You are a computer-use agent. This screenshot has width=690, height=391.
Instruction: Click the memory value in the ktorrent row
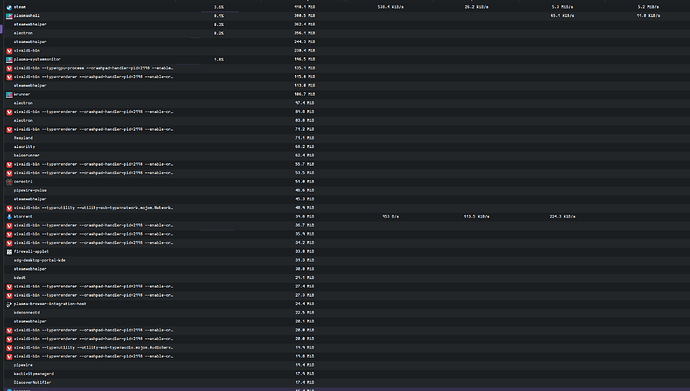(x=305, y=216)
